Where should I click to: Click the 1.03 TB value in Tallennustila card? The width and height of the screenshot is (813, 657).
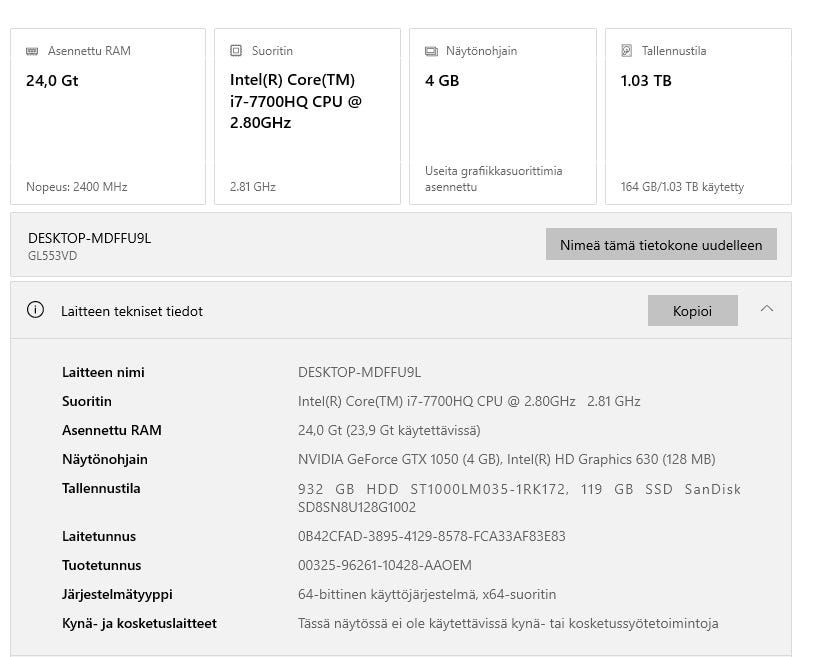coord(646,81)
